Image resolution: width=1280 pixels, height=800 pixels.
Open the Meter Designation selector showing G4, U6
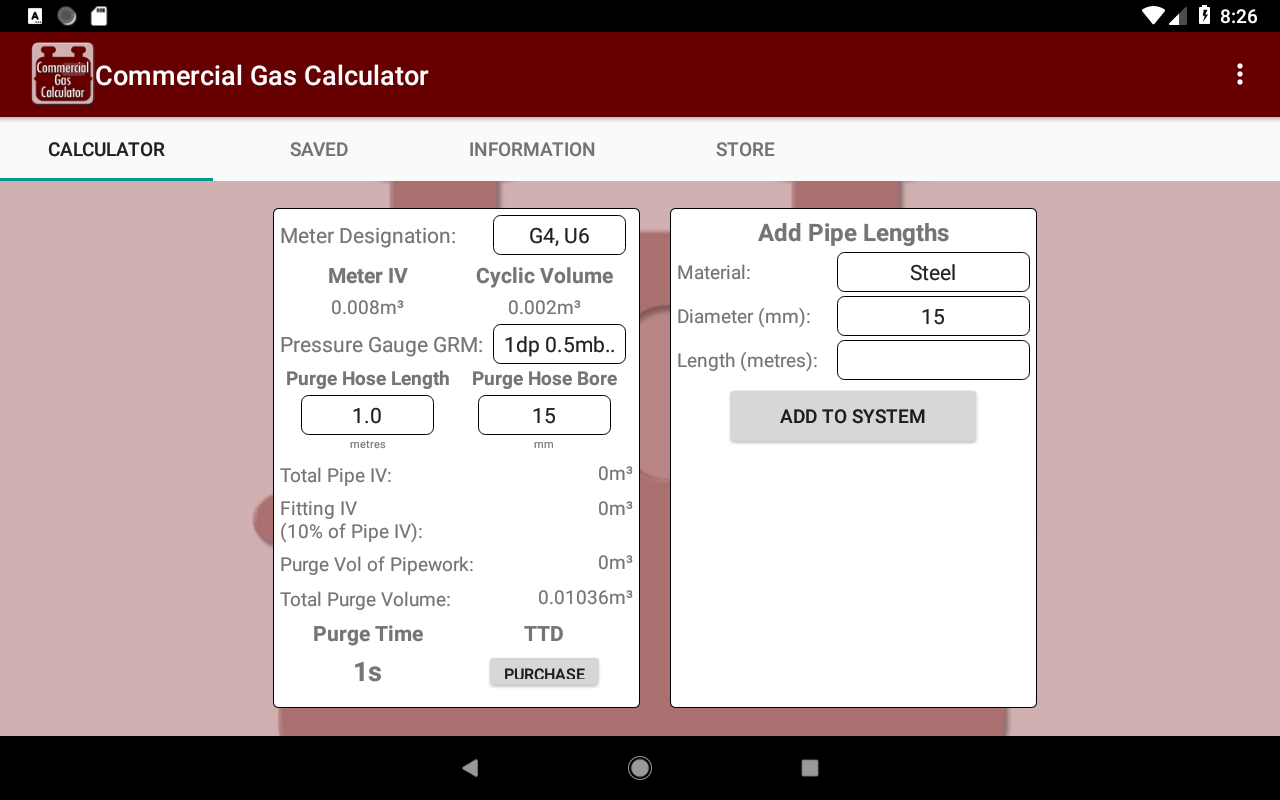559,234
